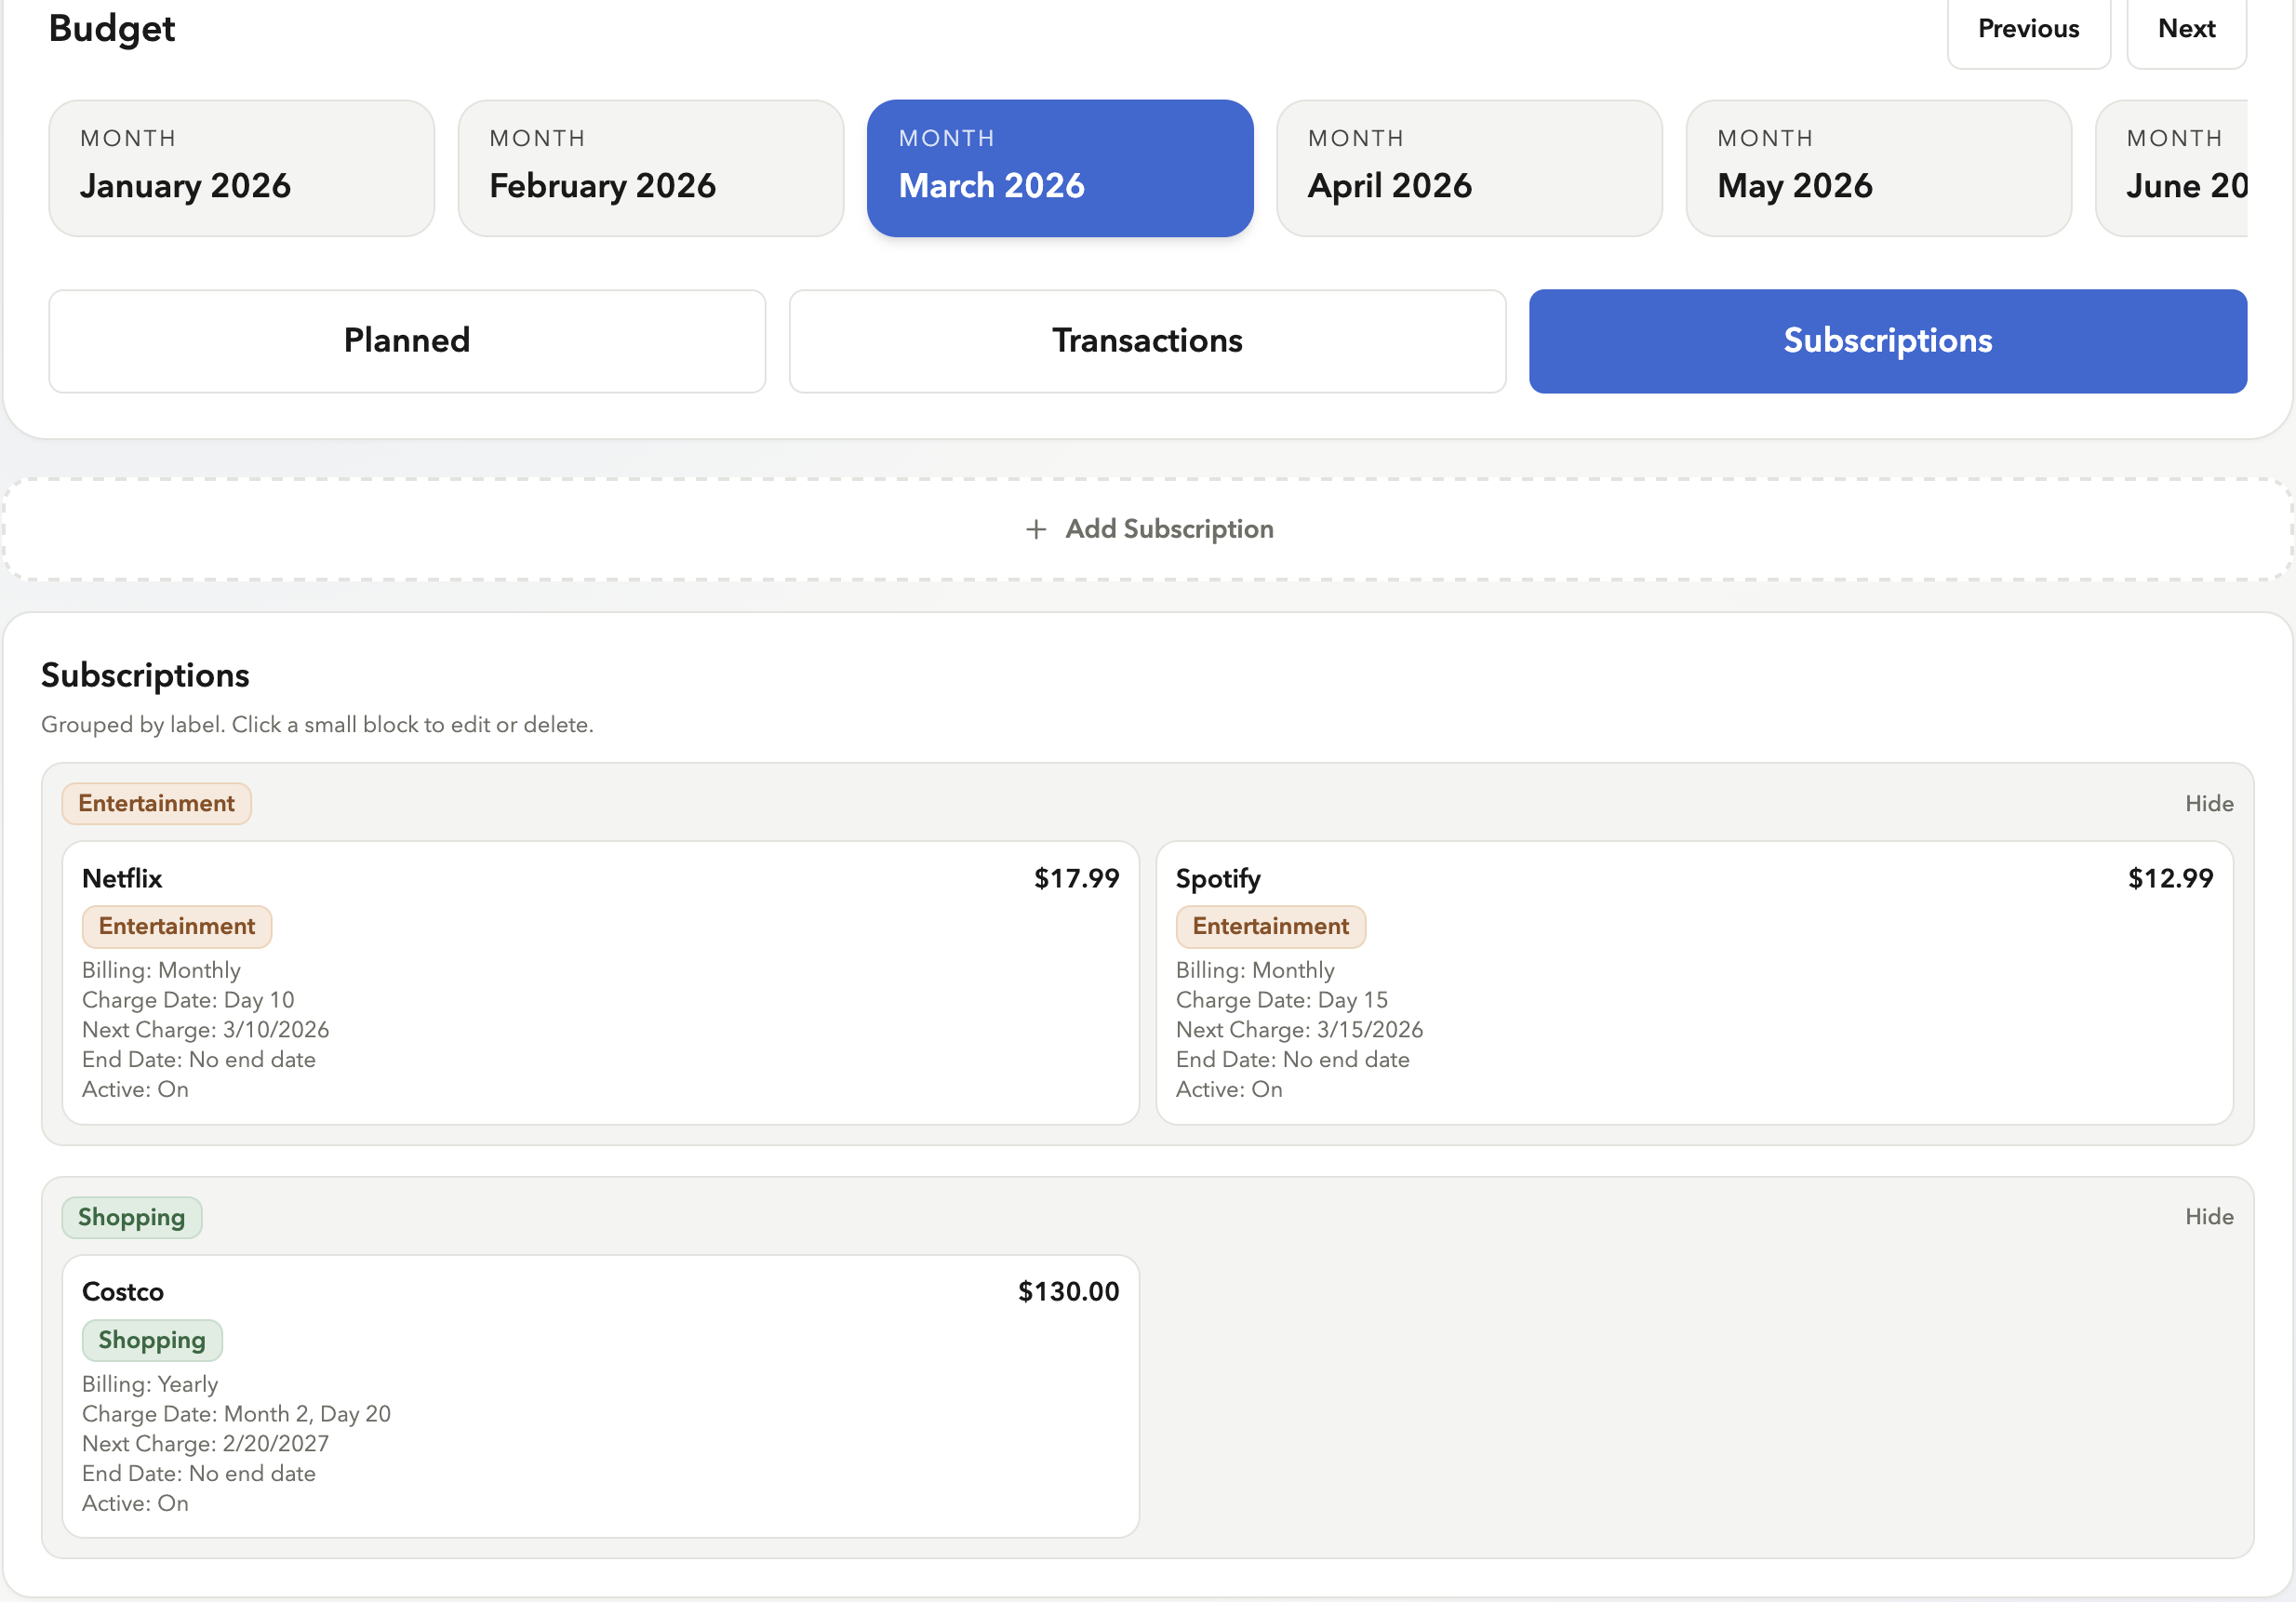
Task: Open the Subscriptions tab
Action: coord(1887,340)
